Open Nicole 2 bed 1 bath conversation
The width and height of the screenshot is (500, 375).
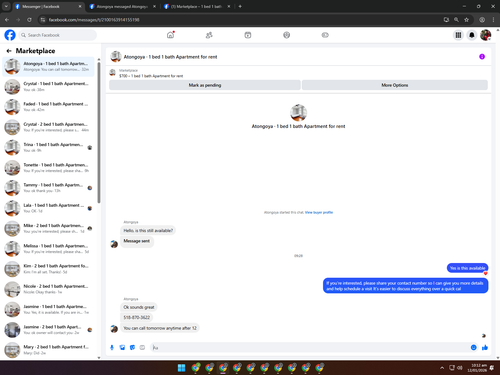coord(49,289)
